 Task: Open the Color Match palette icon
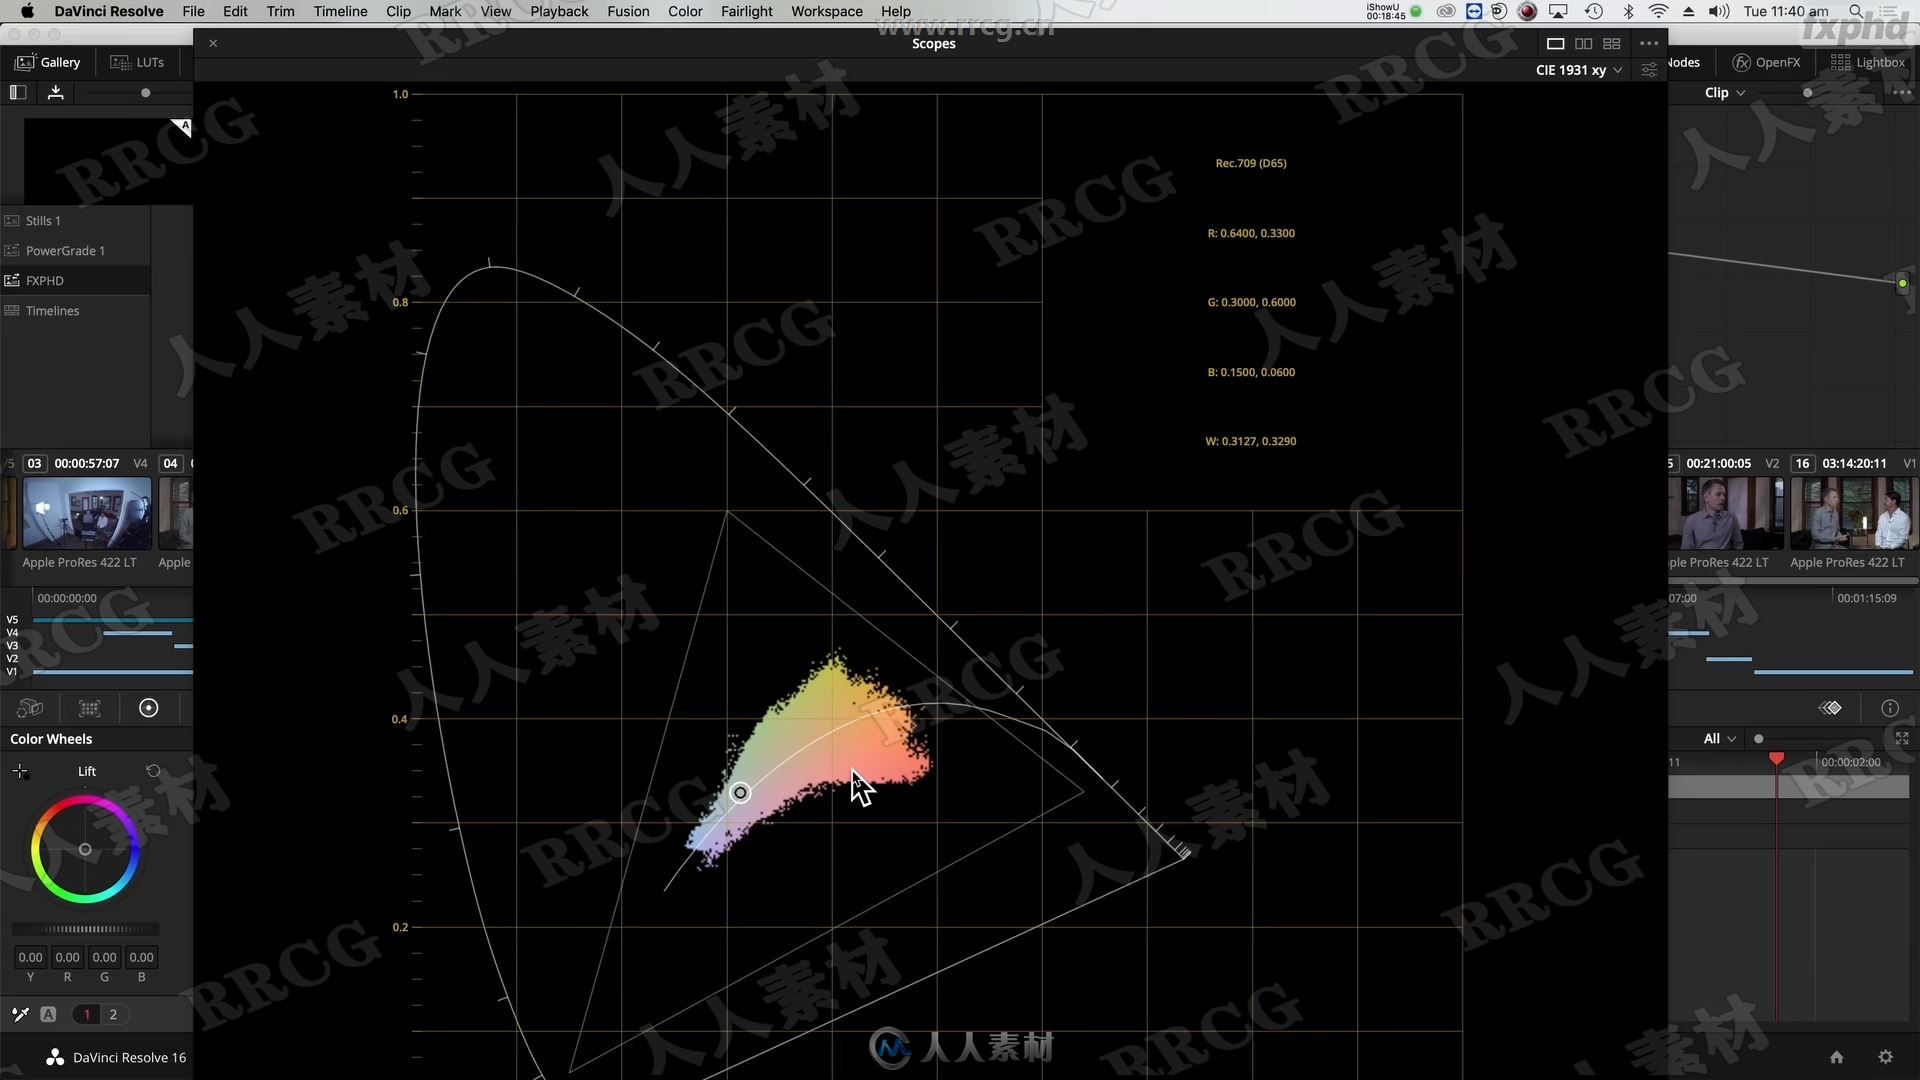(90, 708)
